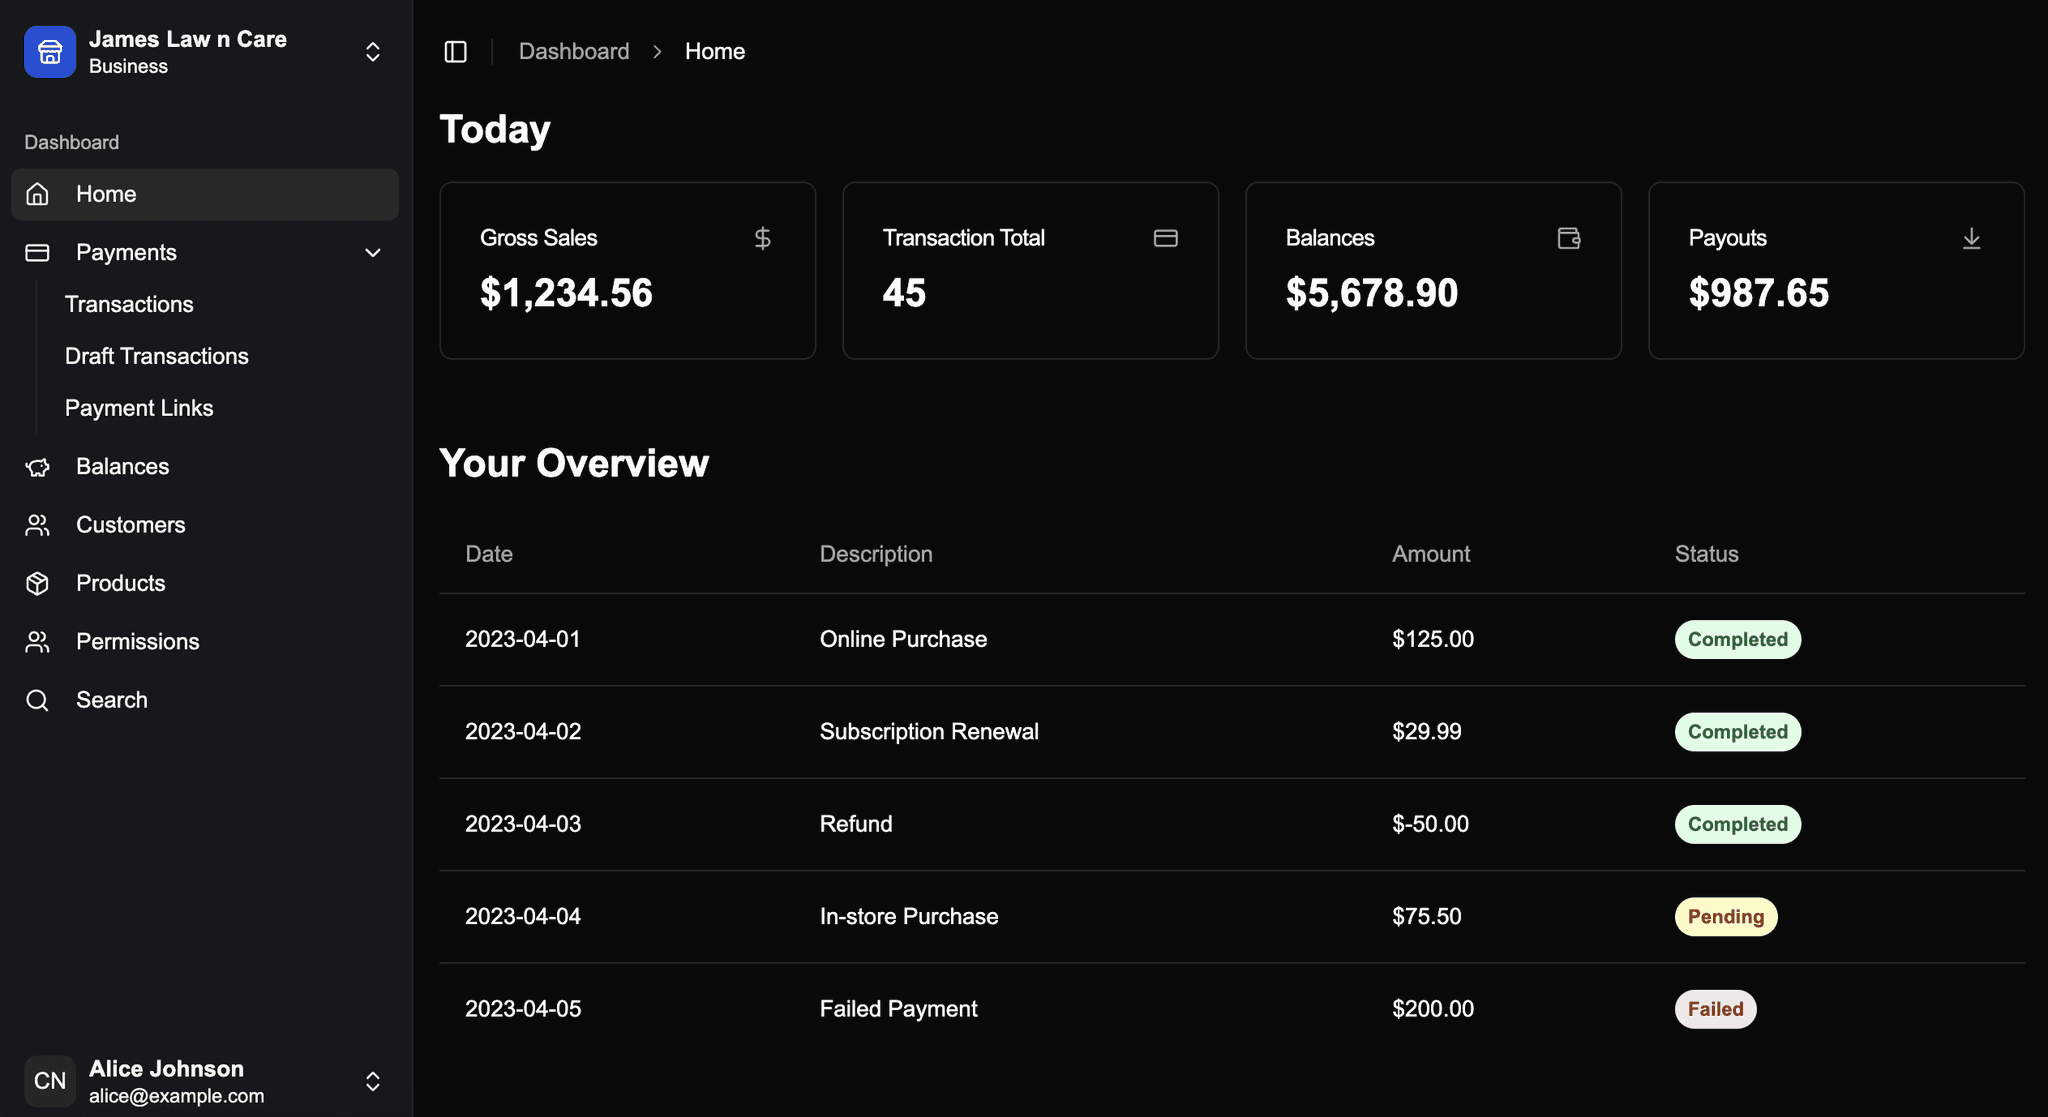
Task: Click the Payments credit card icon
Action: pyautogui.click(x=37, y=253)
